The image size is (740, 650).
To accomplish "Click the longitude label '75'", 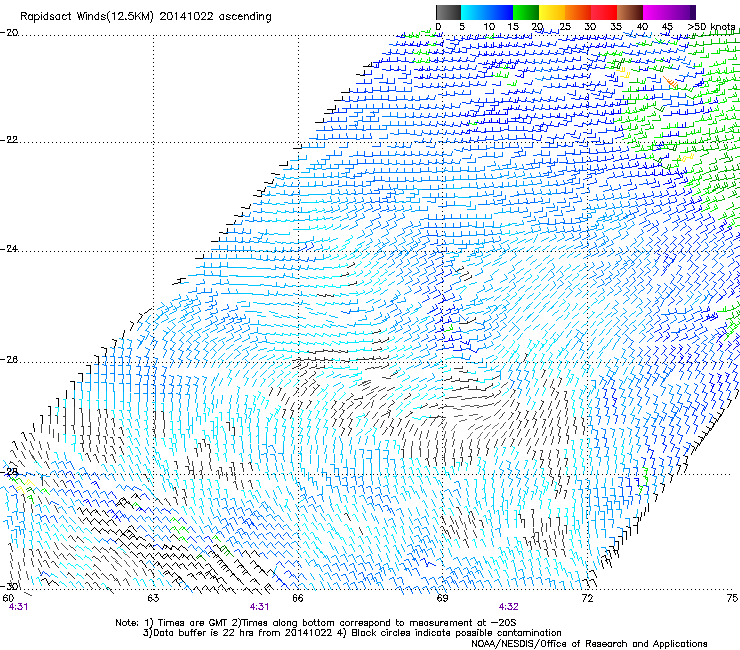I will [x=732, y=598].
